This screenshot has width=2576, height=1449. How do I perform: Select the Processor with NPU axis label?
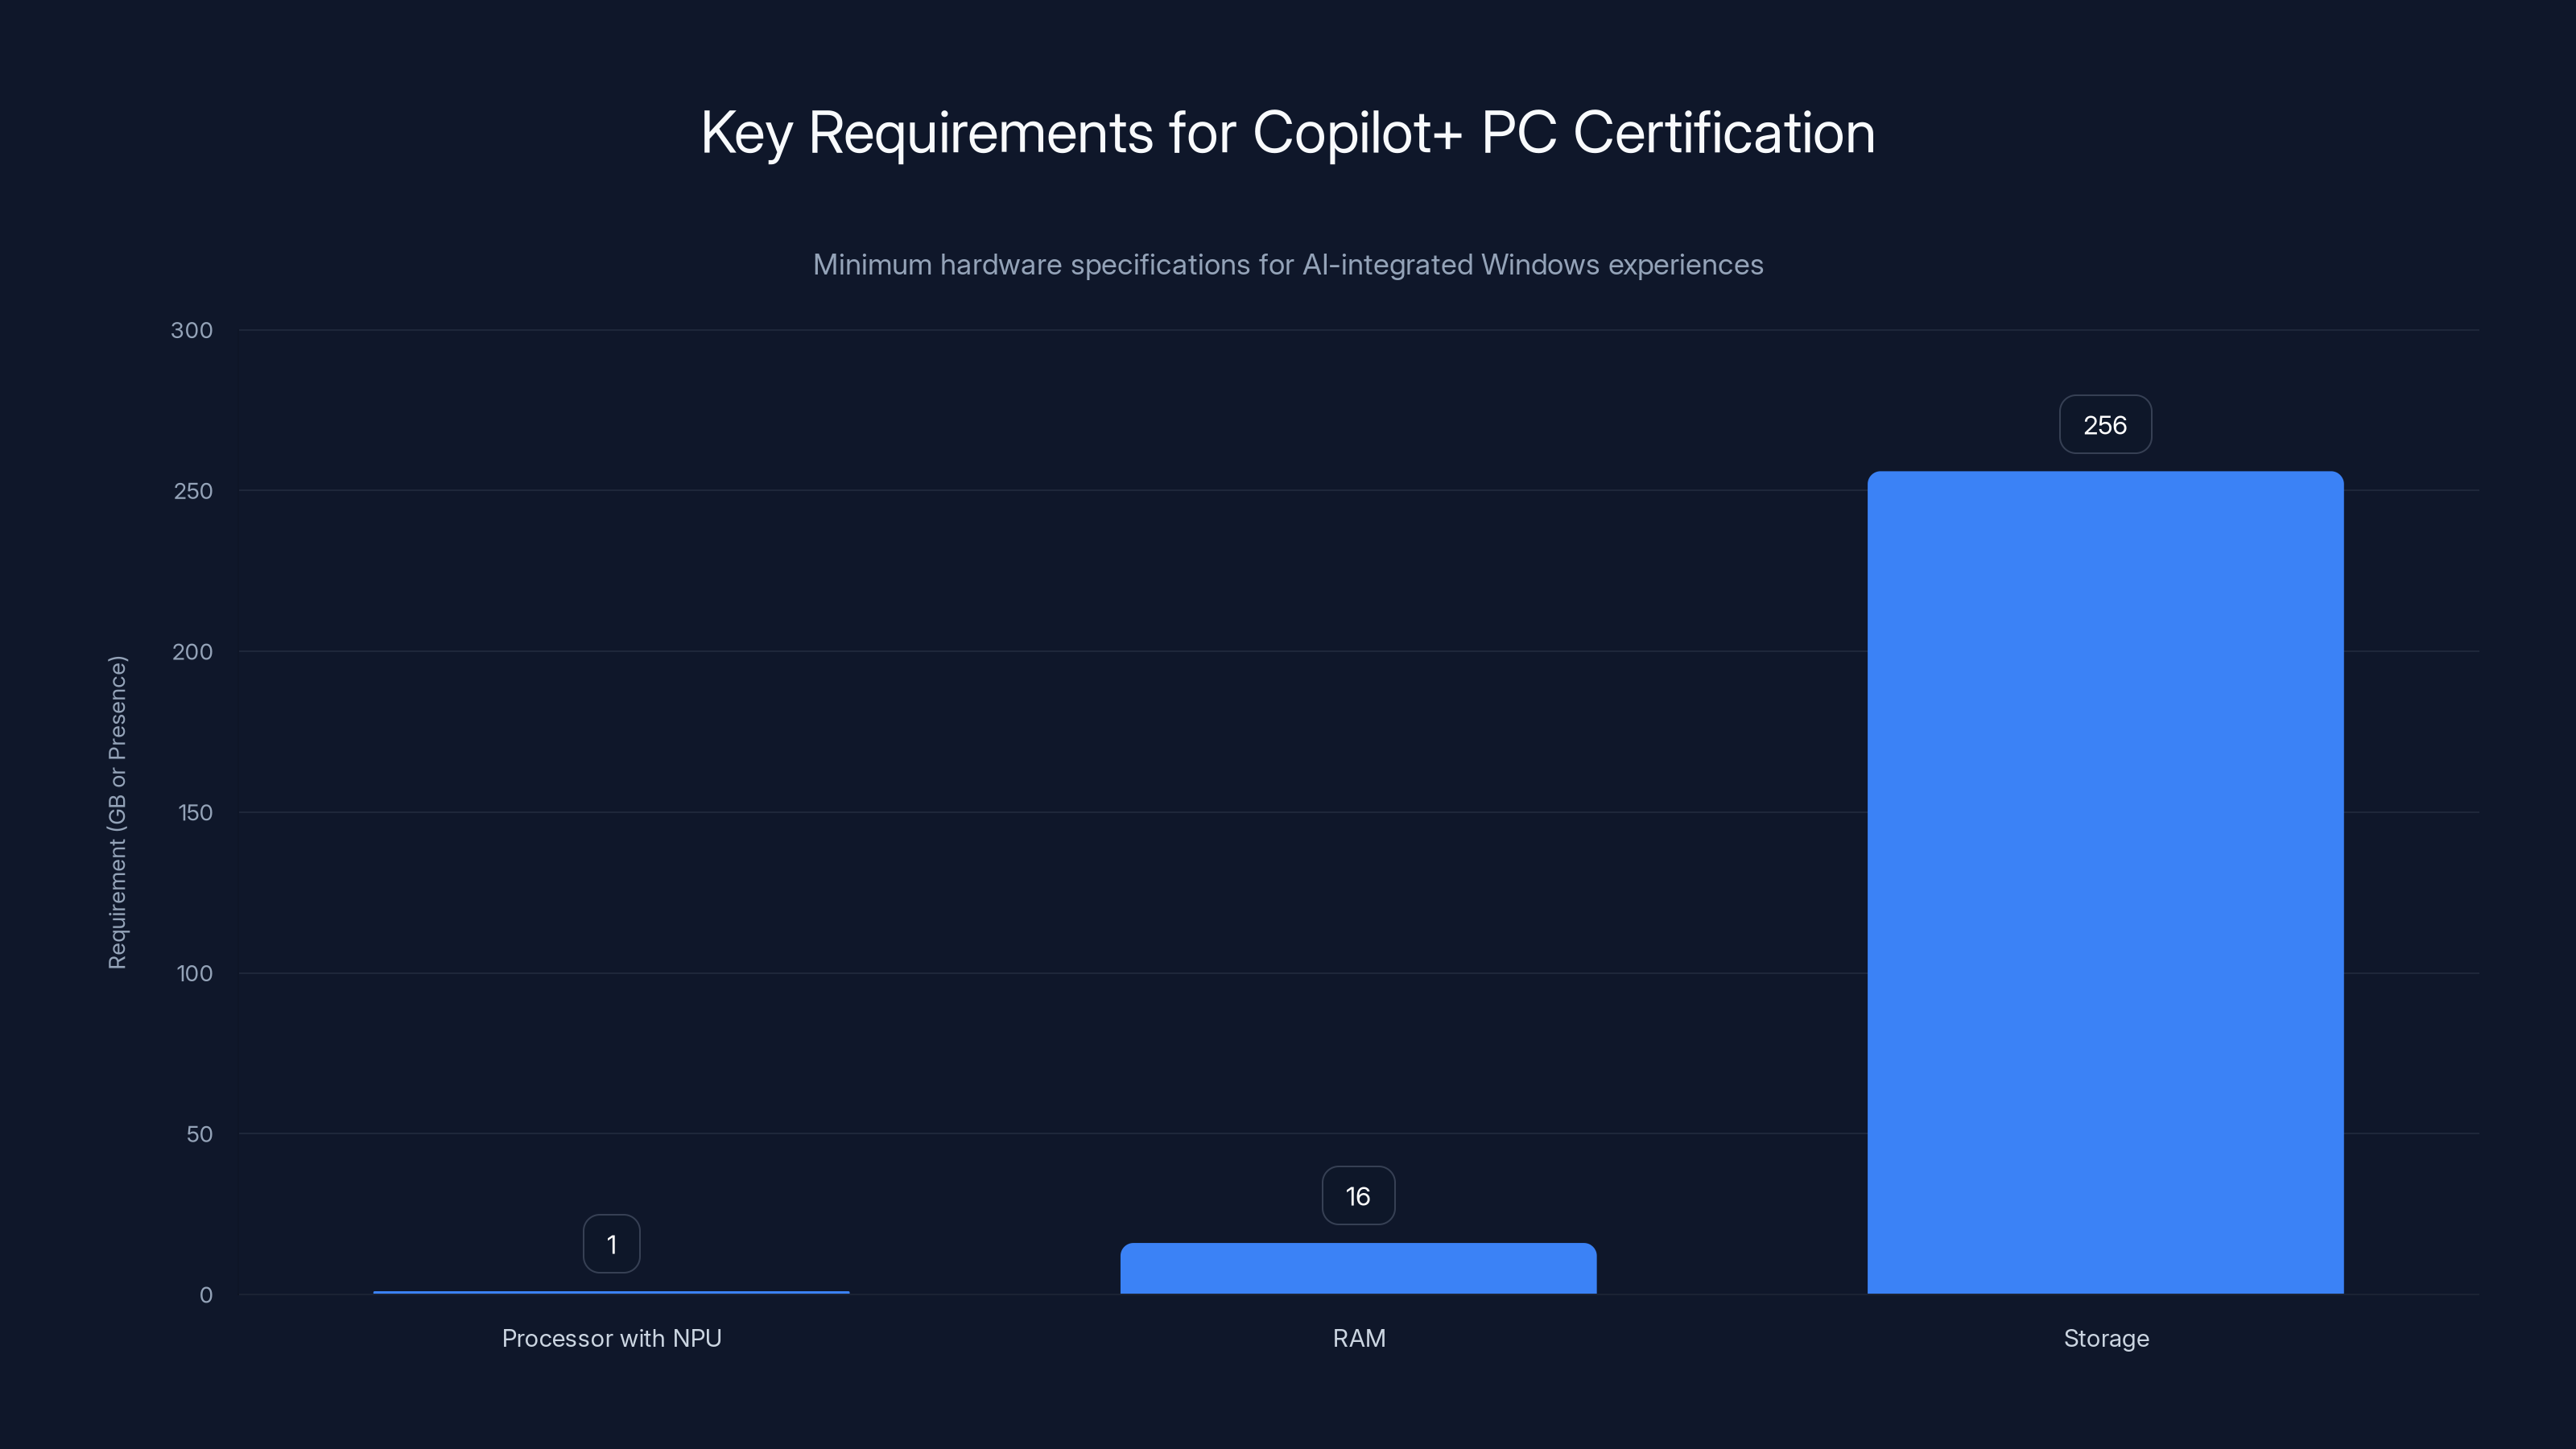[x=611, y=1338]
